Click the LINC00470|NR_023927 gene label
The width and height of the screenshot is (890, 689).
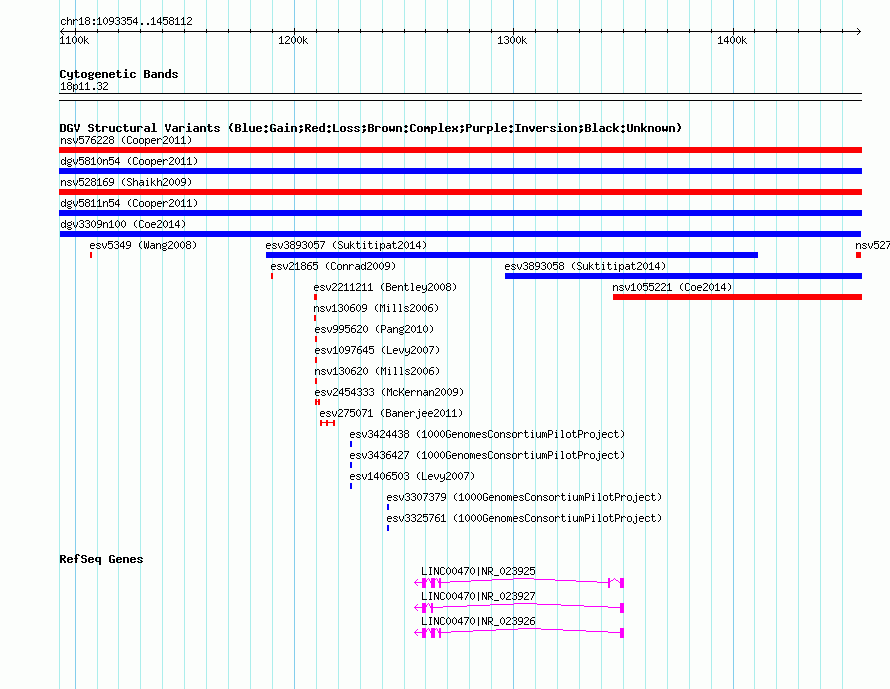click(478, 596)
